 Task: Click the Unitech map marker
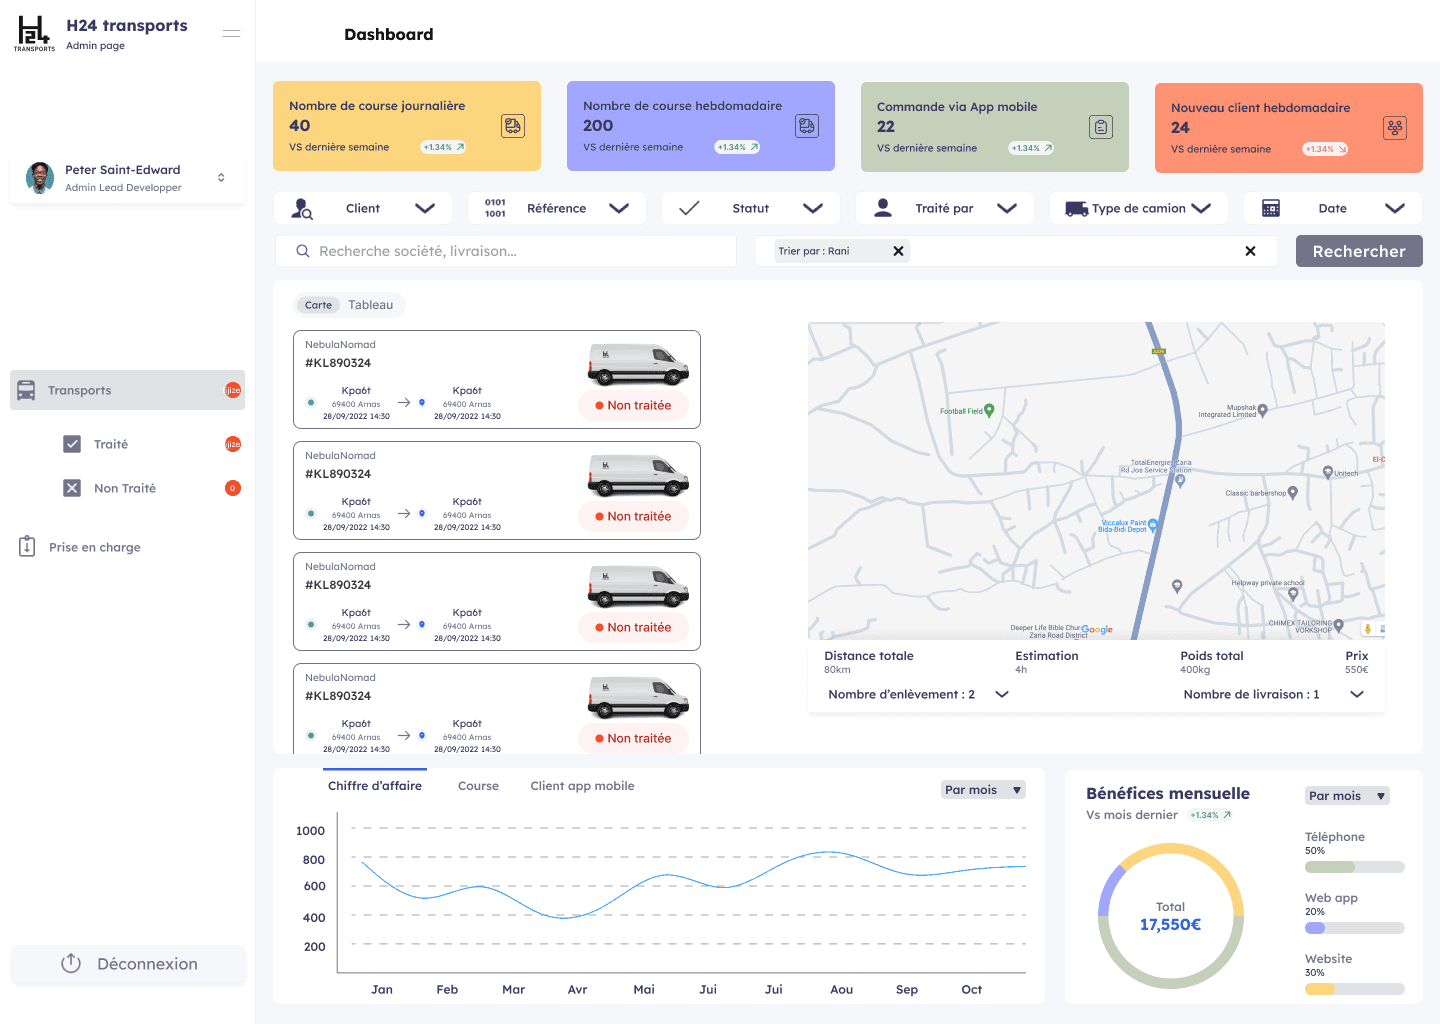coord(1327,472)
